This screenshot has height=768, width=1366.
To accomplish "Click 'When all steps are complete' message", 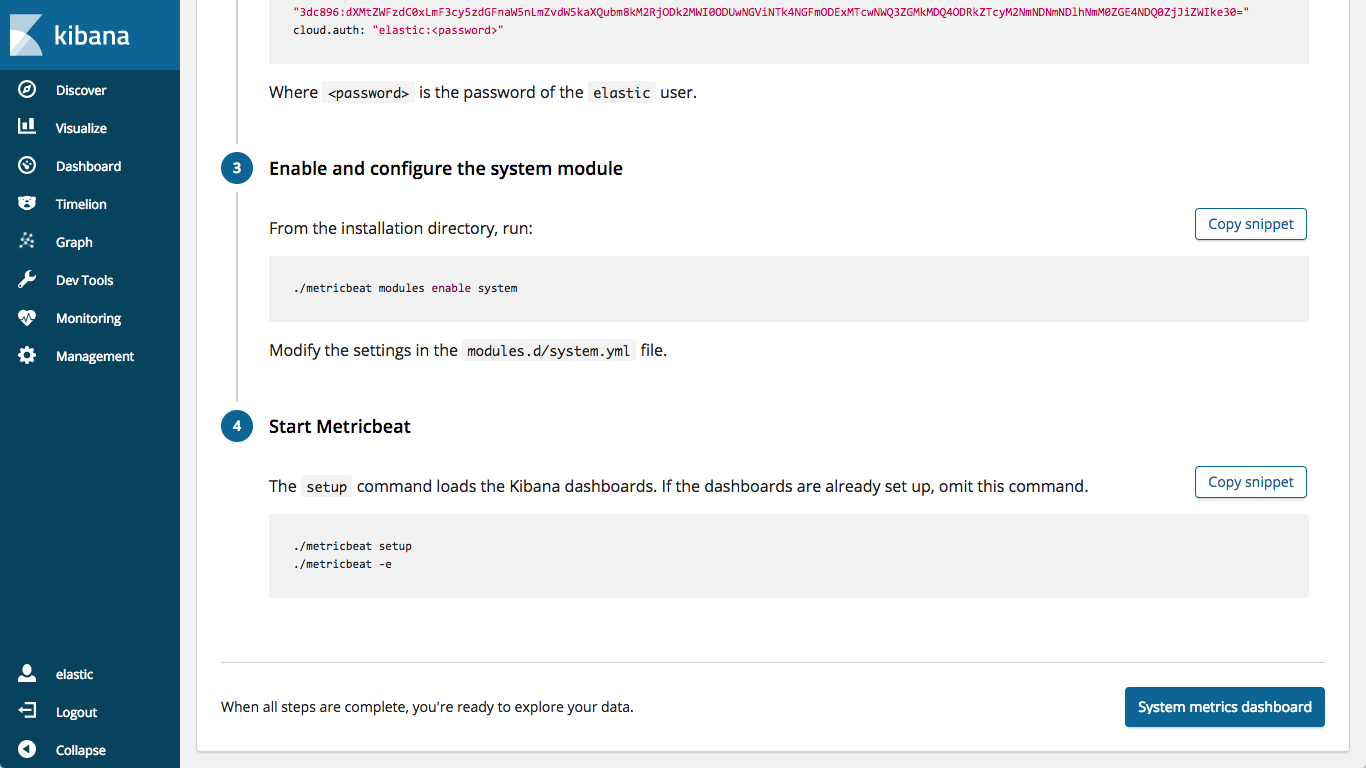I will (x=427, y=707).
